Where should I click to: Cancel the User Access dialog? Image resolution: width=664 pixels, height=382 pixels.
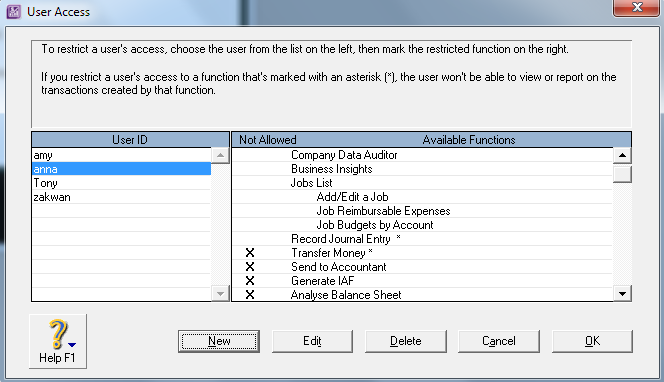tap(499, 341)
